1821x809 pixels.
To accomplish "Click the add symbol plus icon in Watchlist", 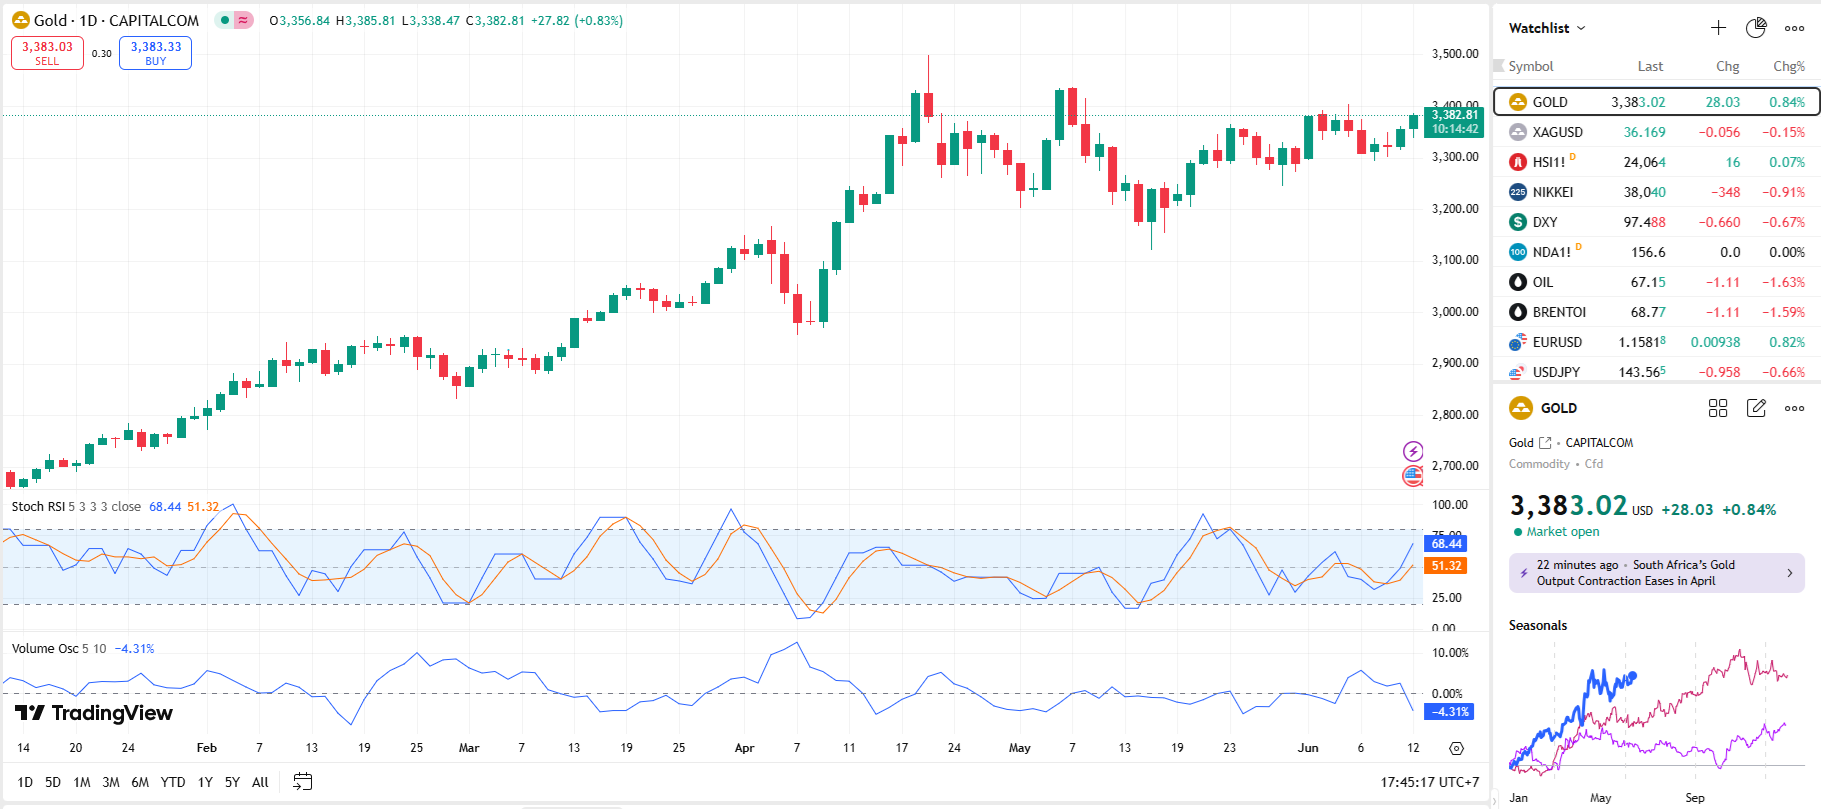I will tap(1718, 28).
